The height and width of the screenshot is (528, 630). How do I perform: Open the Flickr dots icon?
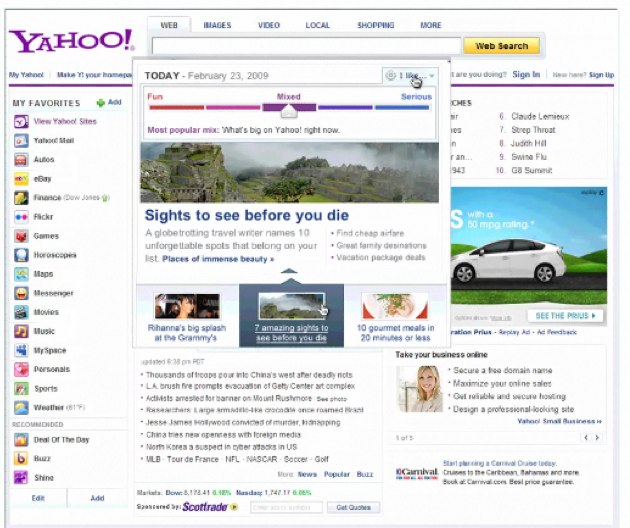pyautogui.click(x=21, y=217)
